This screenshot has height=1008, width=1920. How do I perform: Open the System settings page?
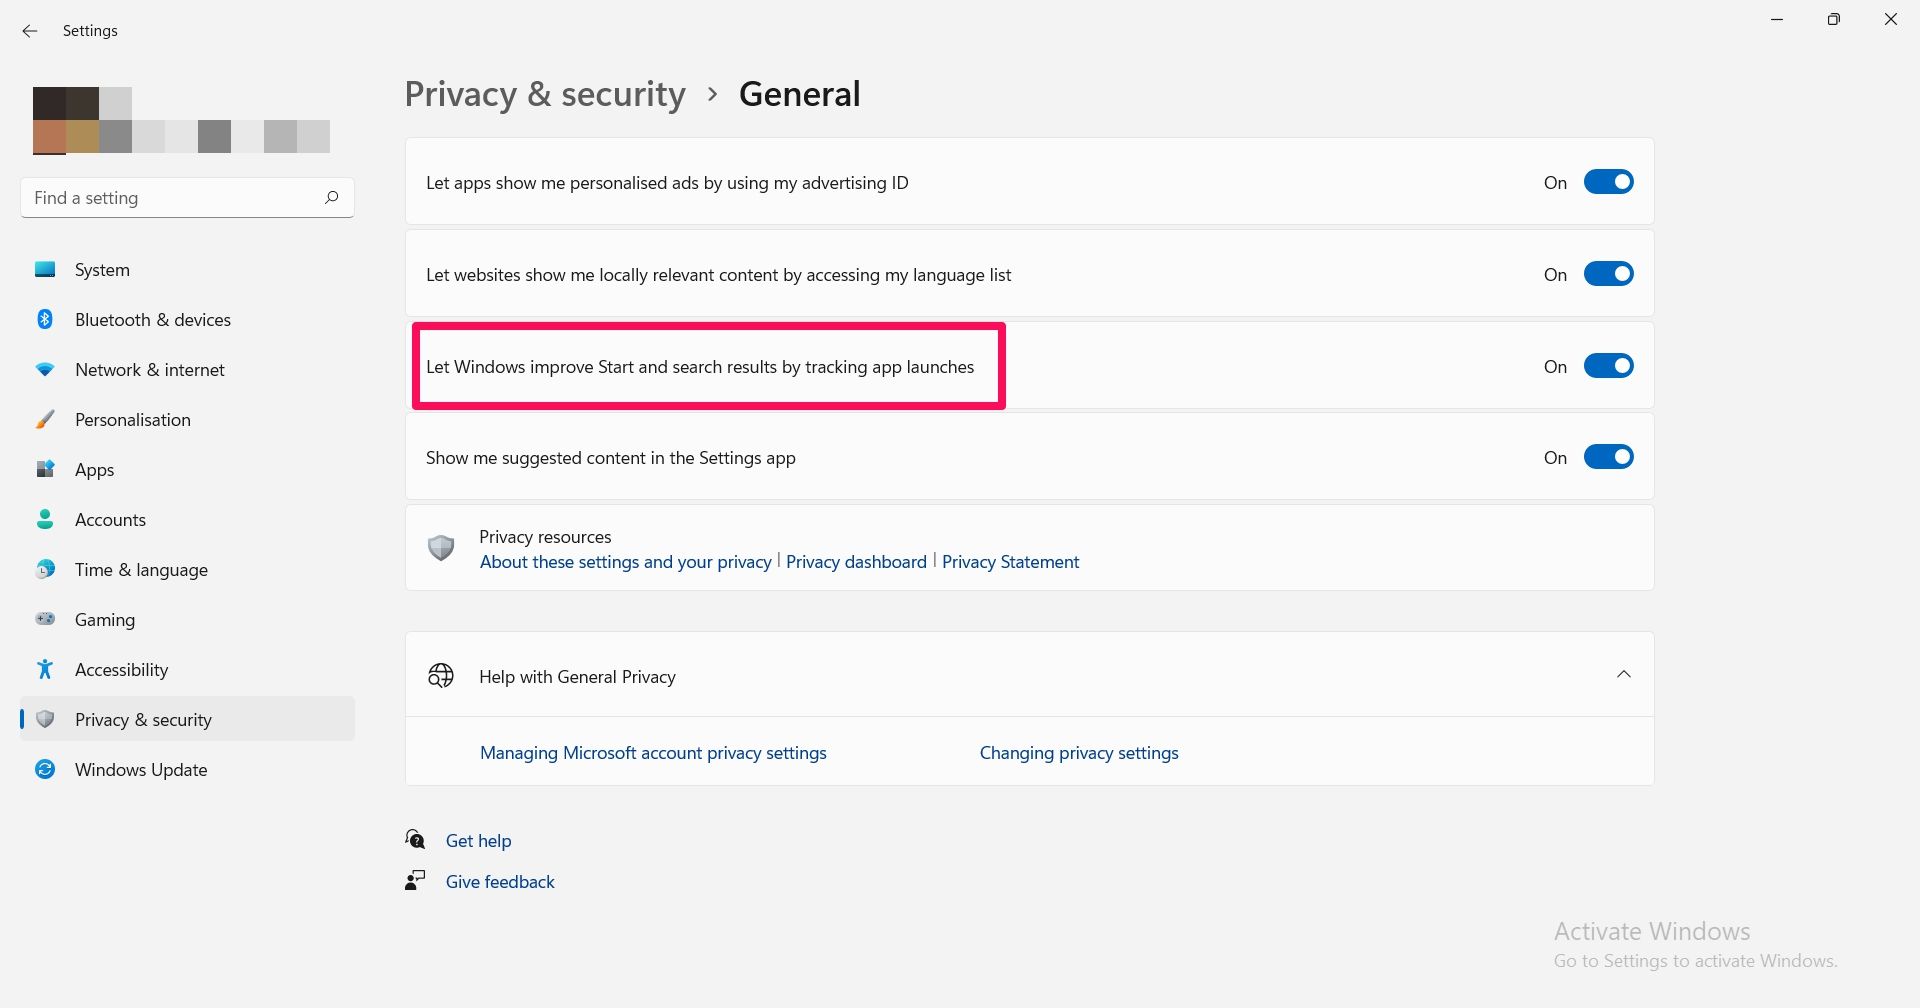187,269
